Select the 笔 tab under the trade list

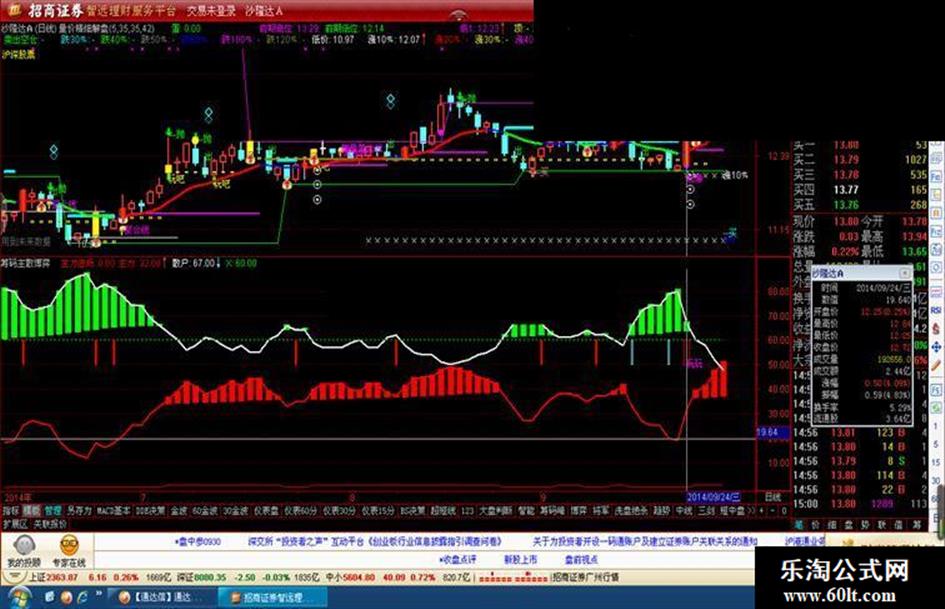click(799, 525)
